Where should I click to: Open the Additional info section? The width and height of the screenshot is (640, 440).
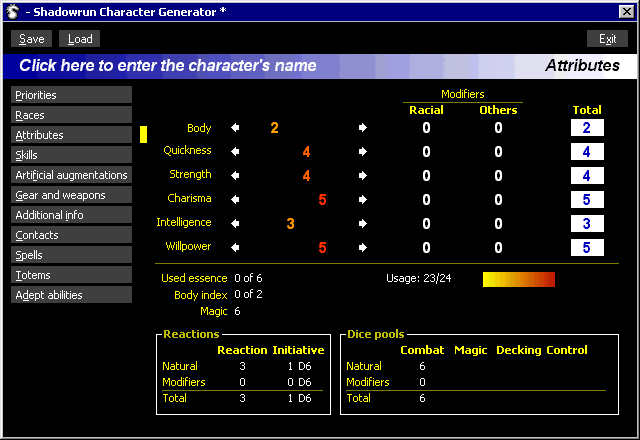click(x=71, y=215)
